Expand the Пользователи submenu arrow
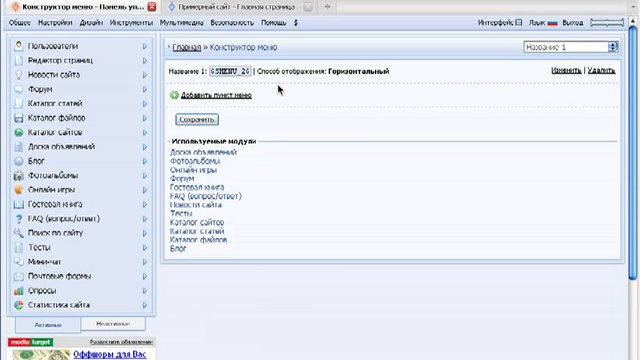The width and height of the screenshot is (640, 360). point(145,47)
